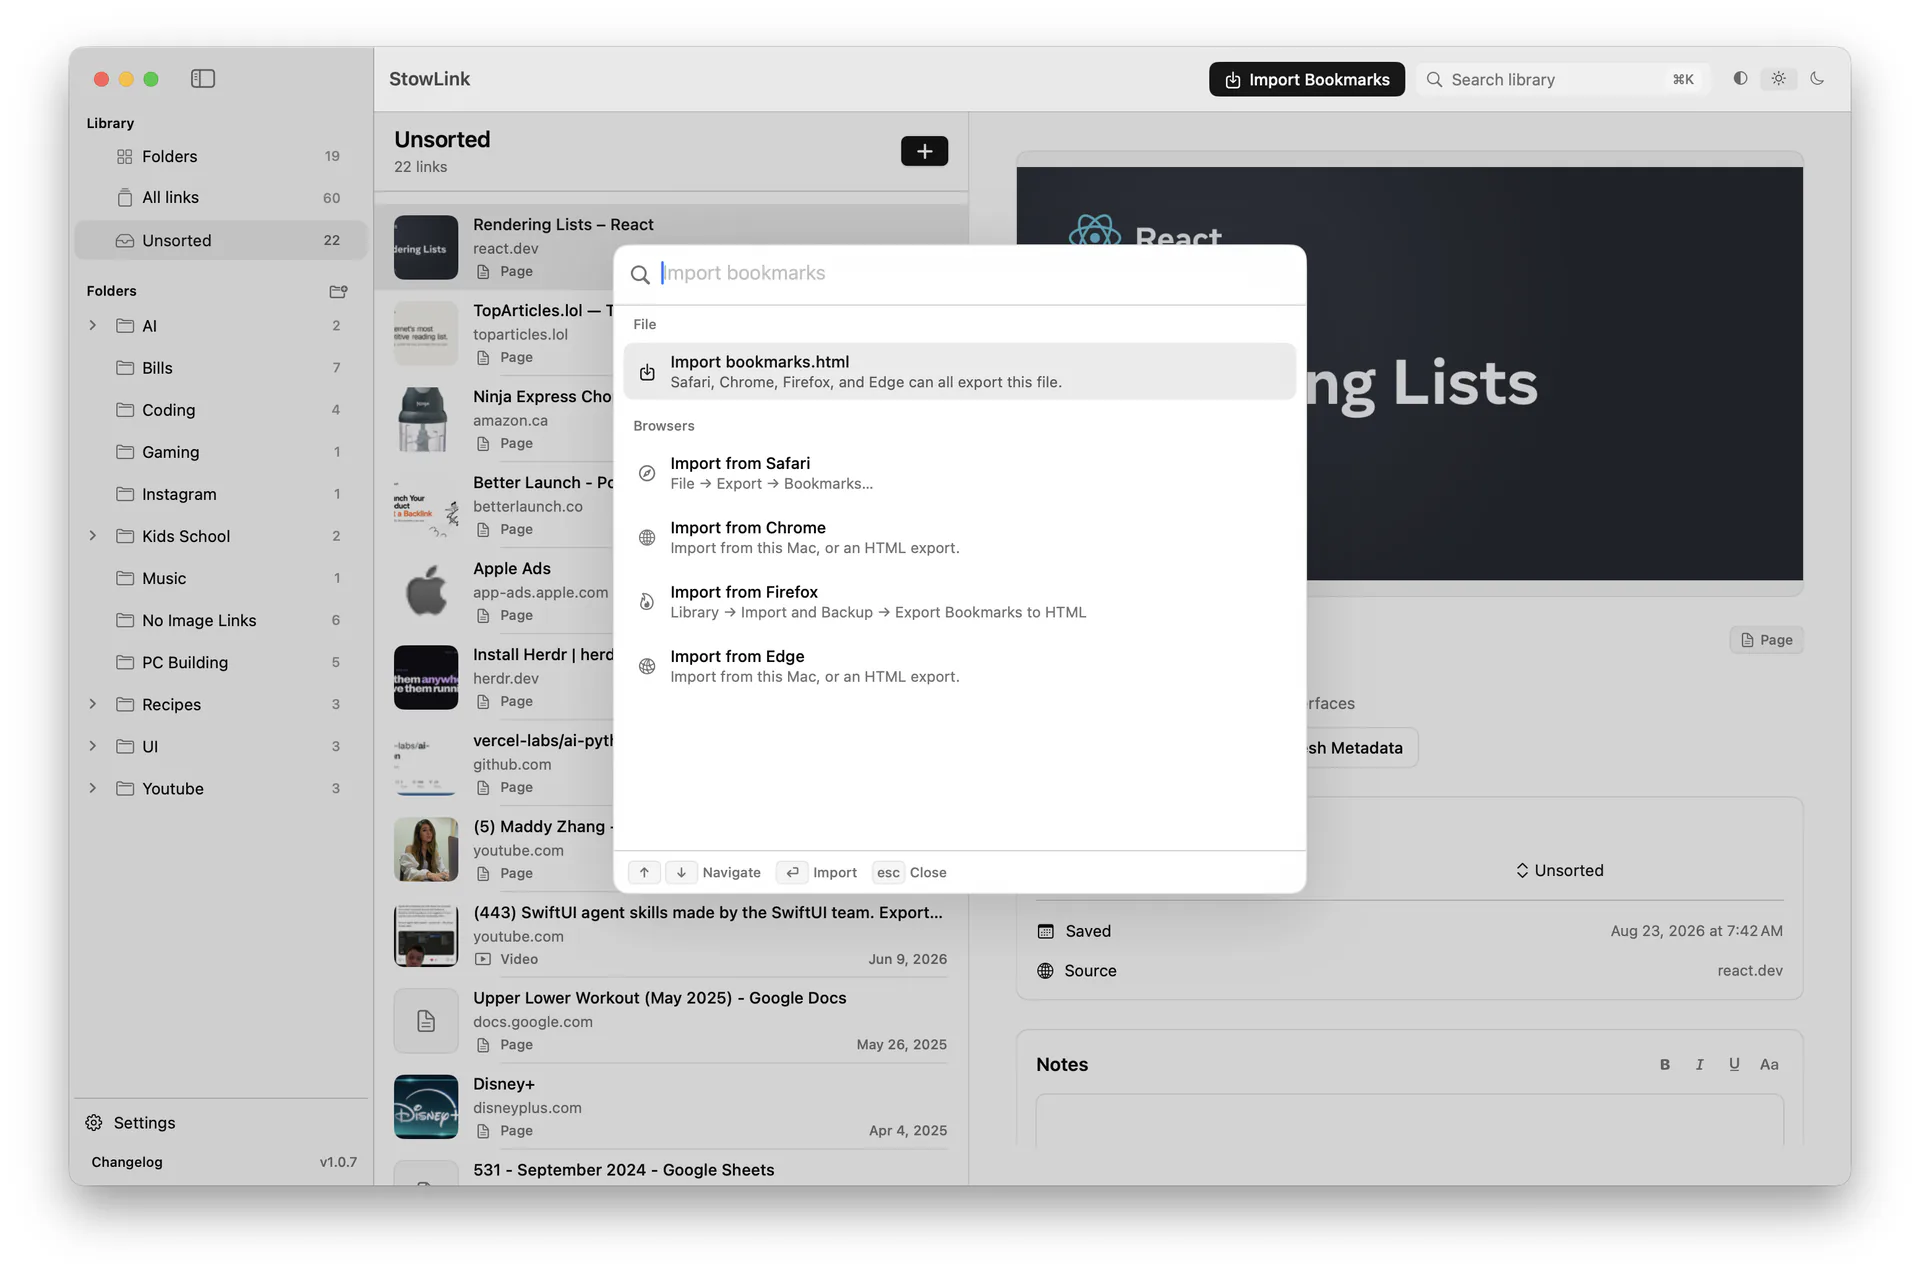The width and height of the screenshot is (1920, 1277).
Task: Click esc to close import dialog
Action: coord(888,872)
